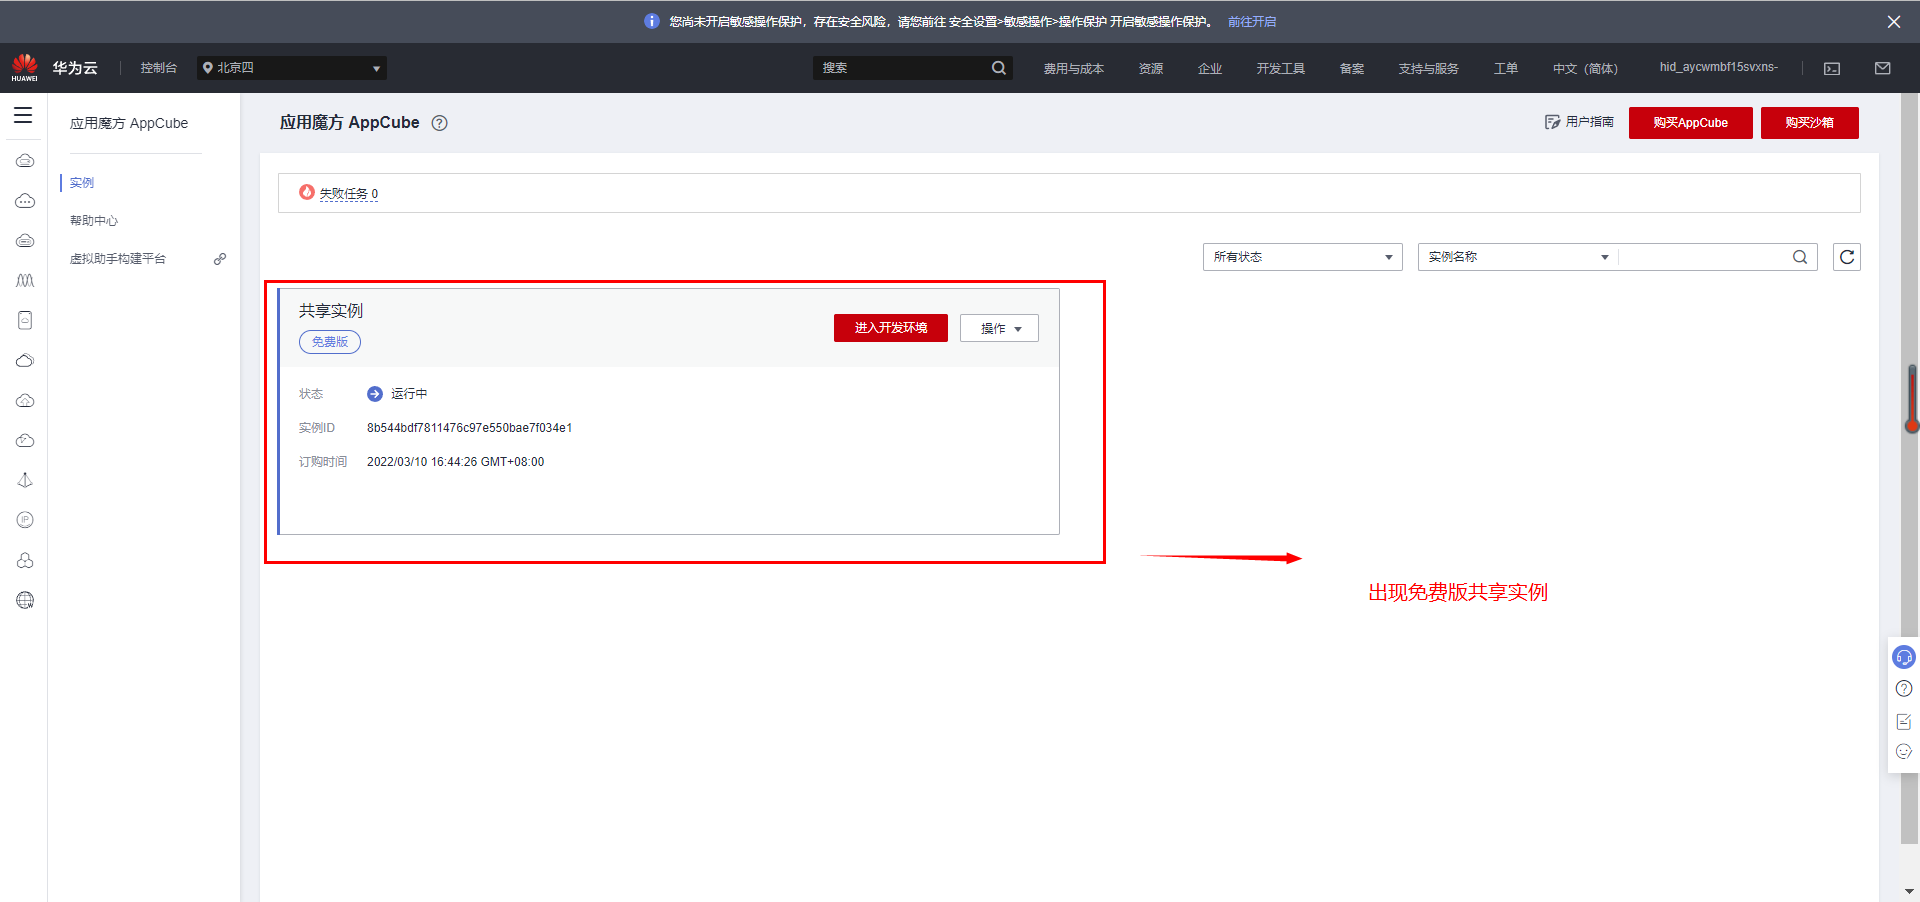Open the peak-wave icon in left sidebar

(25, 281)
